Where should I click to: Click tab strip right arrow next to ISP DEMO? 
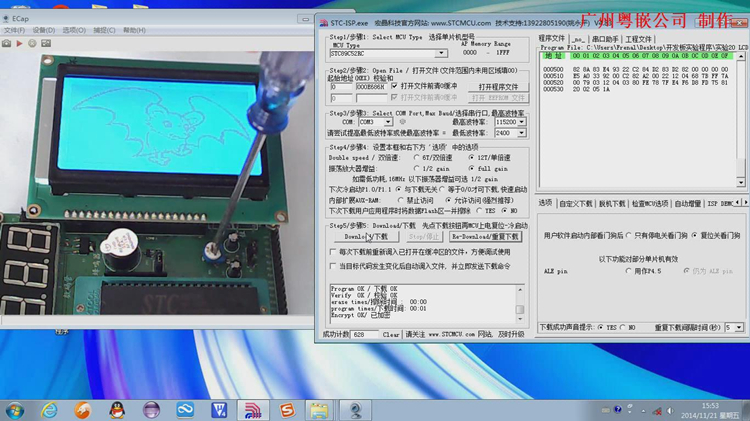pyautogui.click(x=745, y=203)
